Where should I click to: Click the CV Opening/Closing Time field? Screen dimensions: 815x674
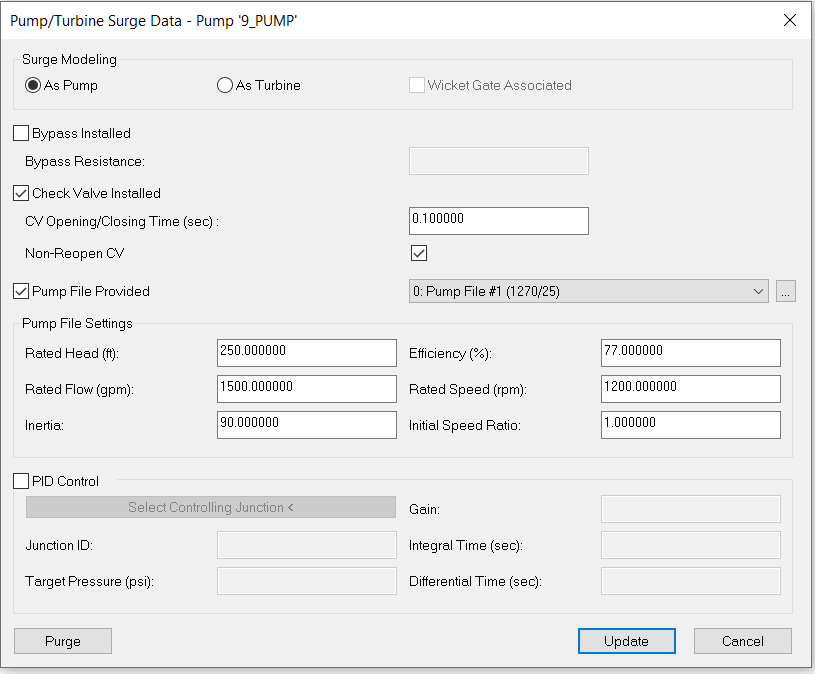[x=498, y=220]
